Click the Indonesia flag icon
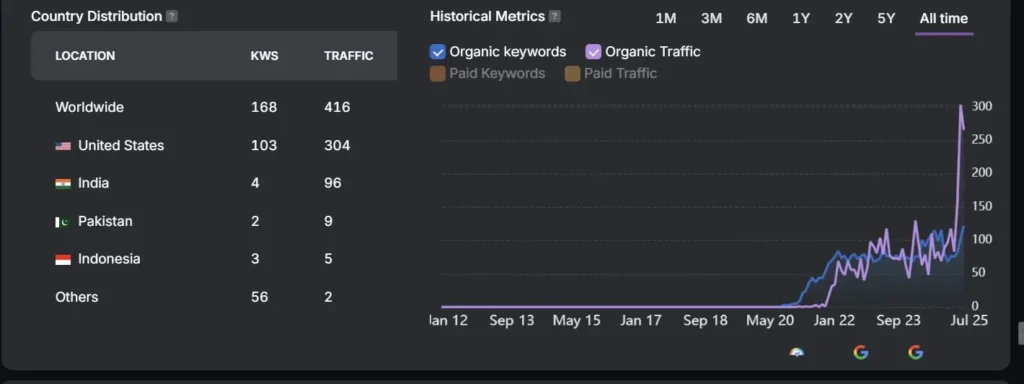Viewport: 1024px width, 384px height. point(63,260)
